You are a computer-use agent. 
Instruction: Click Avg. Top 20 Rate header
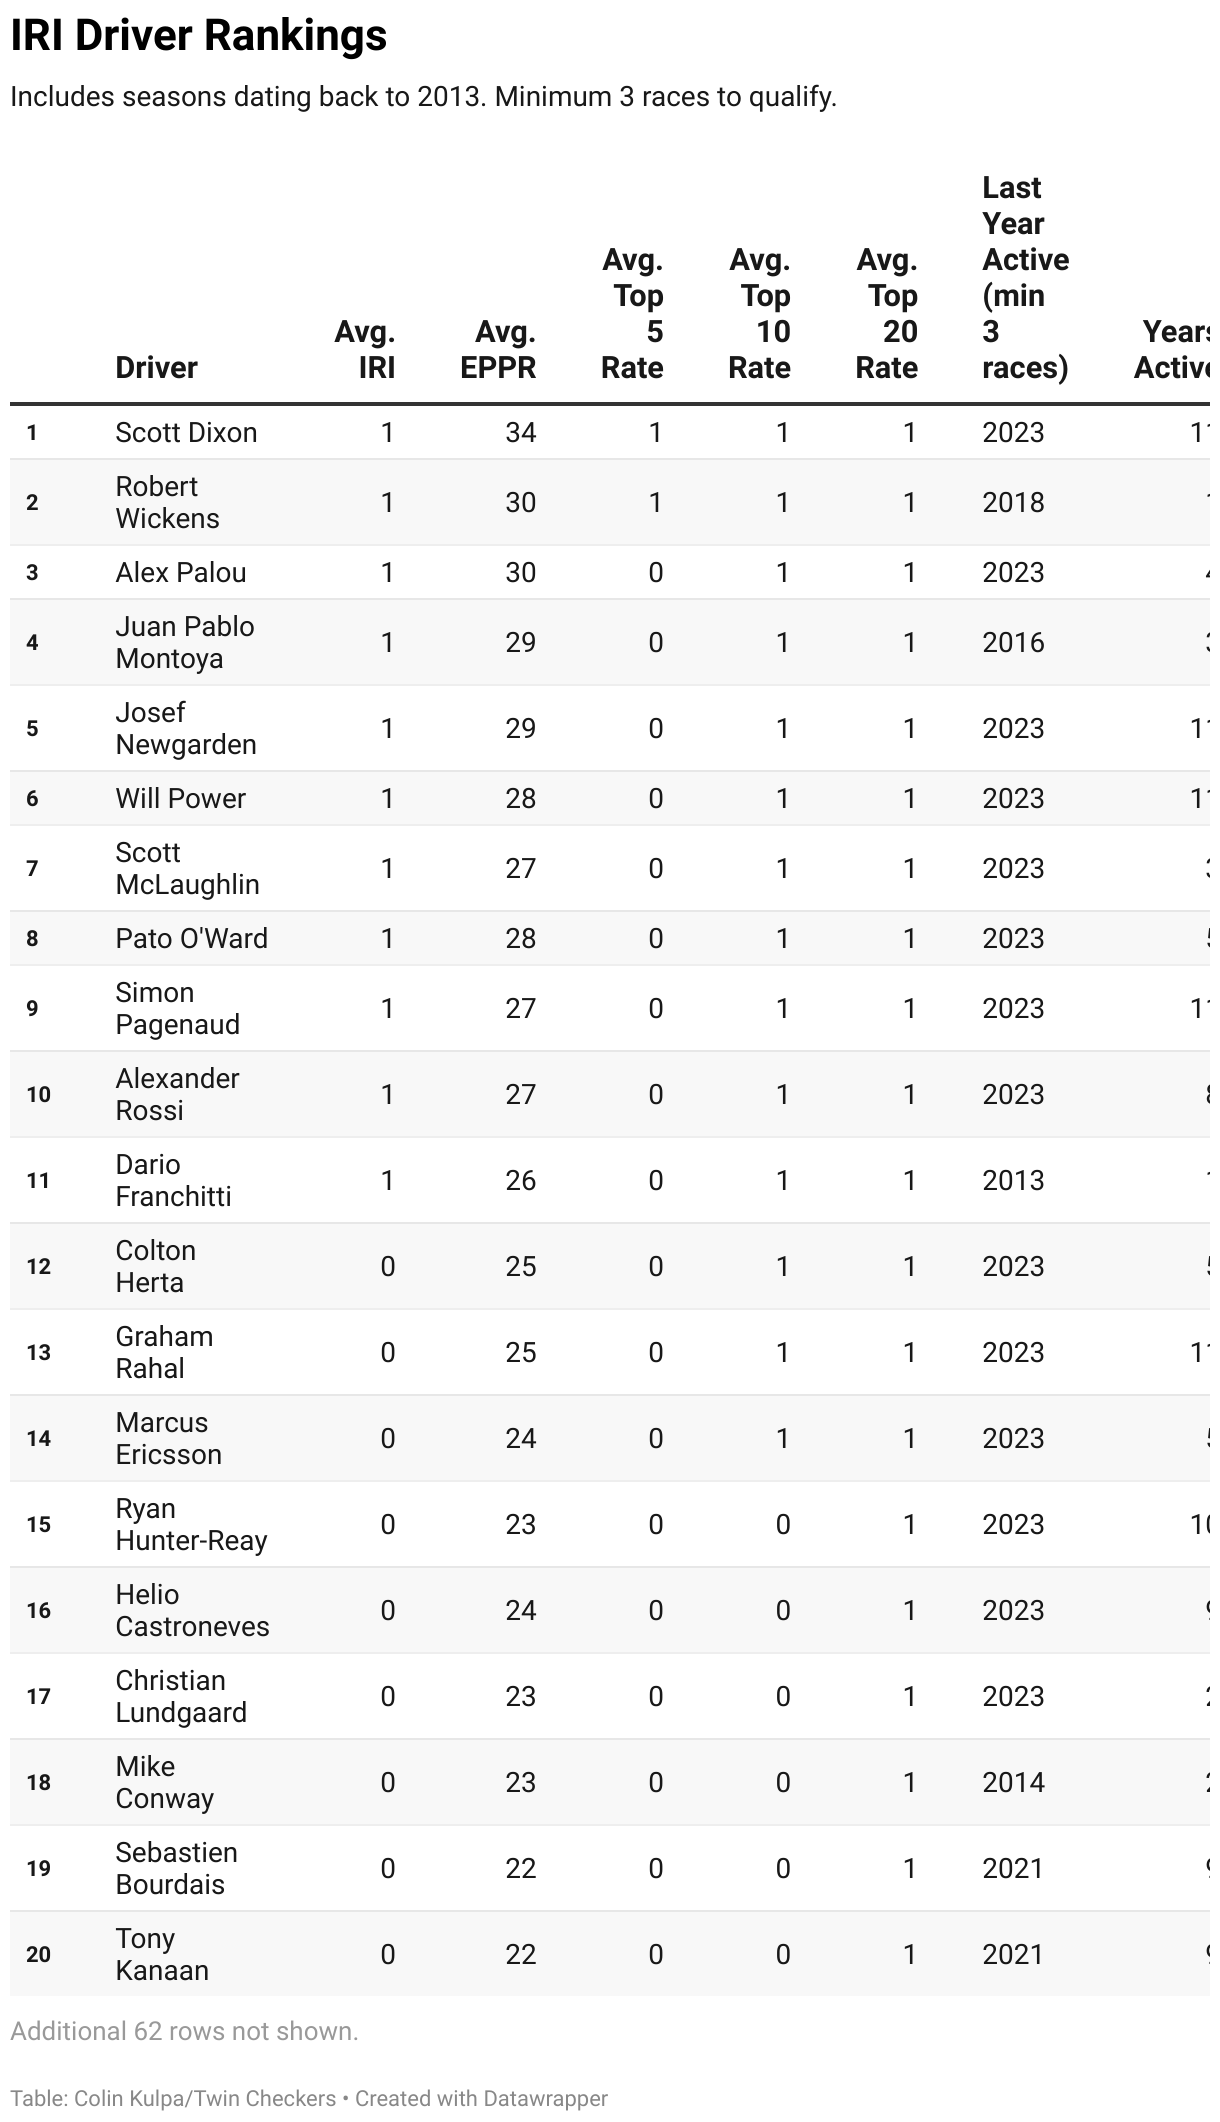(x=886, y=313)
